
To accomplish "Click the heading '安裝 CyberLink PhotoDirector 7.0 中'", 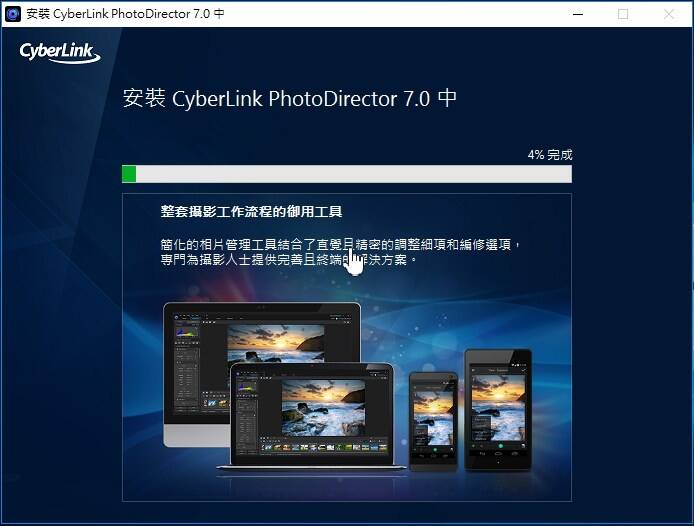I will [x=289, y=98].
